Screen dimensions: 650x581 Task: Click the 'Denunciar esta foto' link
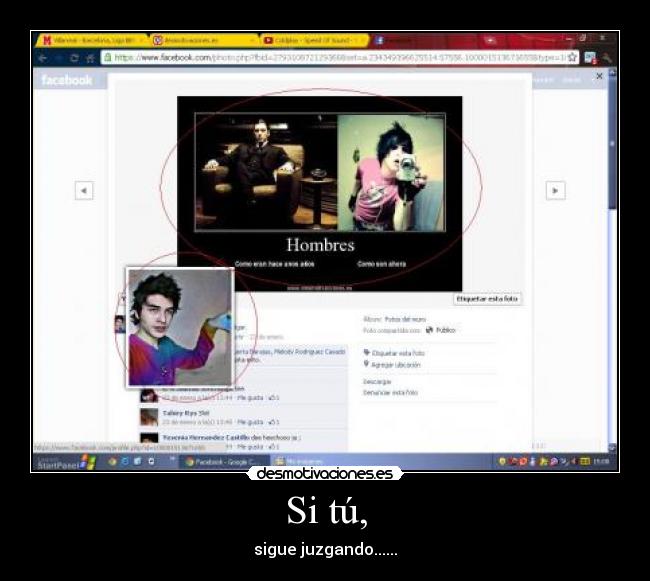[x=390, y=392]
